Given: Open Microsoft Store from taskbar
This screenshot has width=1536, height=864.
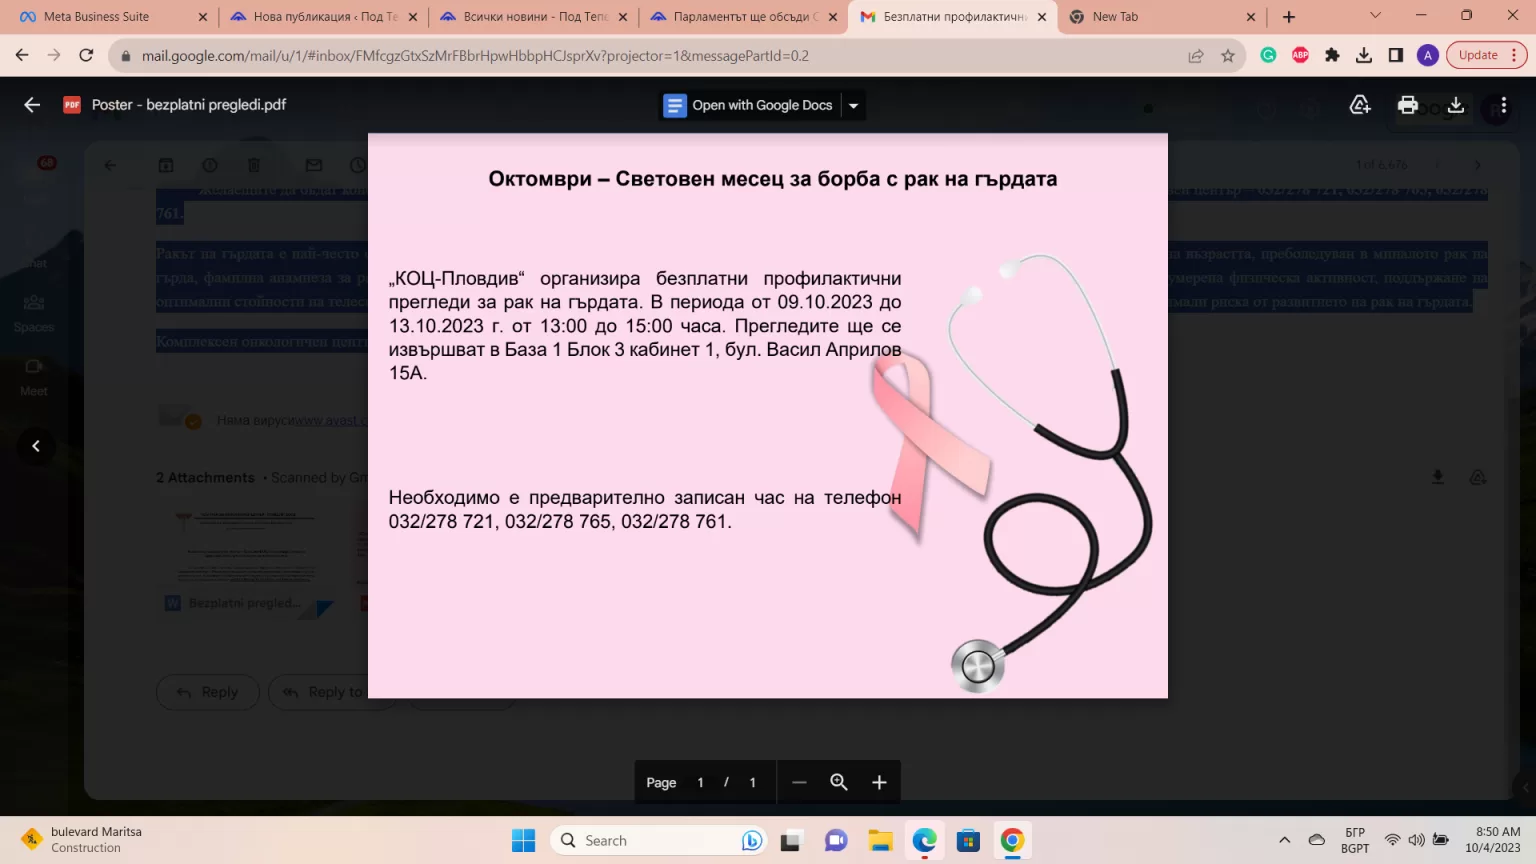Looking at the screenshot, I should (x=968, y=840).
